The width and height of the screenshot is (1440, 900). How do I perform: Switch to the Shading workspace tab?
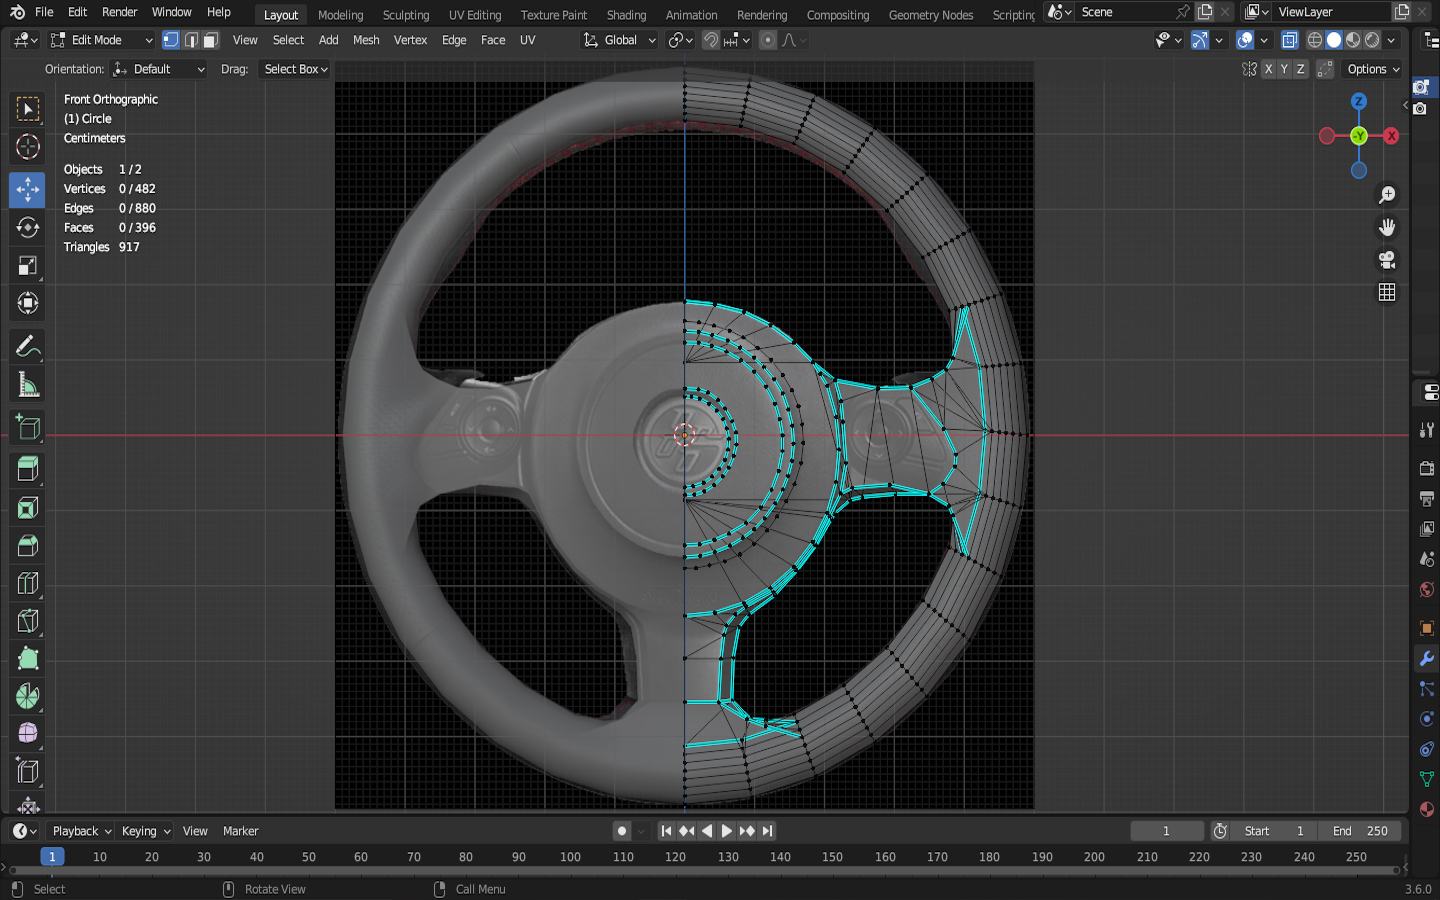626,15
